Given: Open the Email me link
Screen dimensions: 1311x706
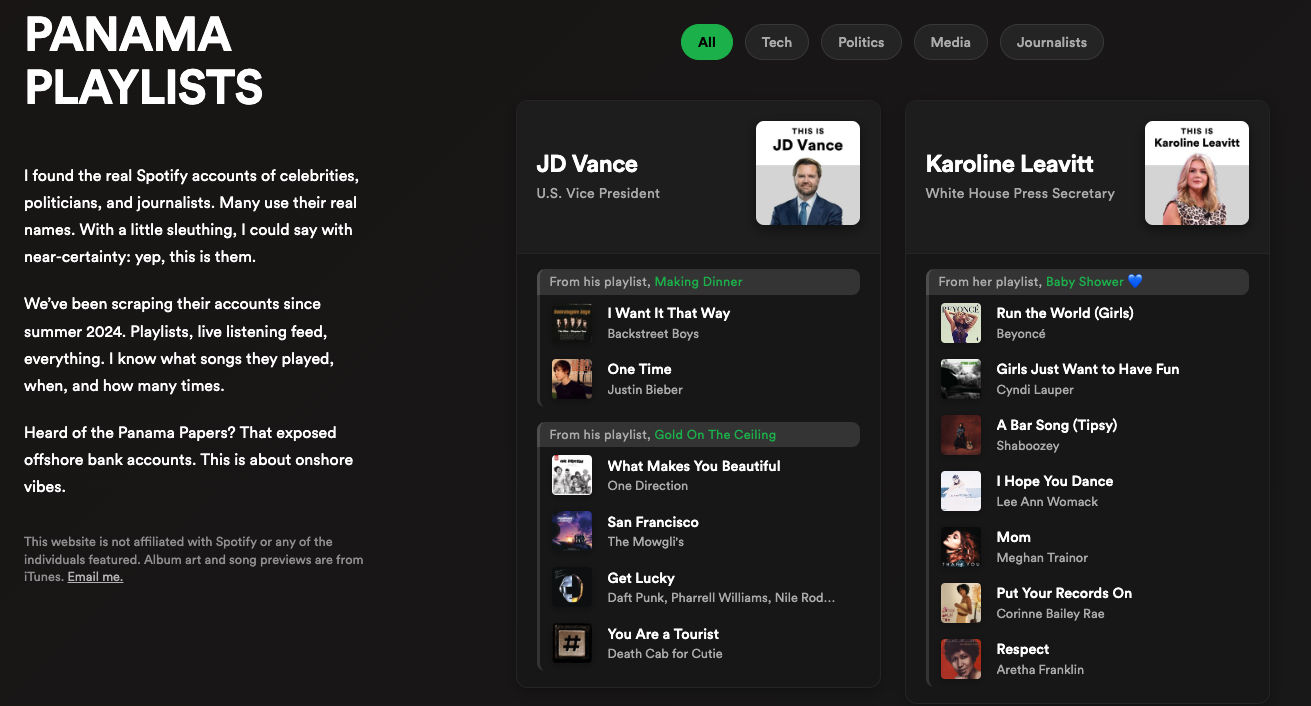Looking at the screenshot, I should (95, 577).
